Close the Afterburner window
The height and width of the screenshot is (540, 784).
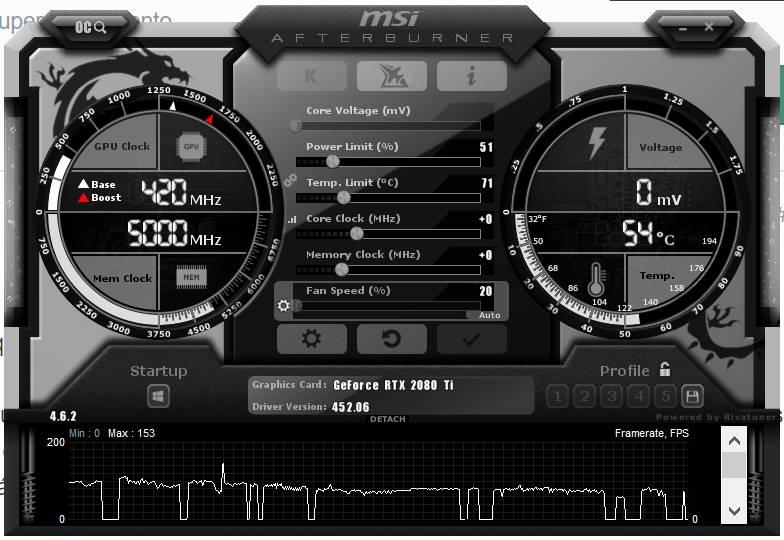(708, 27)
